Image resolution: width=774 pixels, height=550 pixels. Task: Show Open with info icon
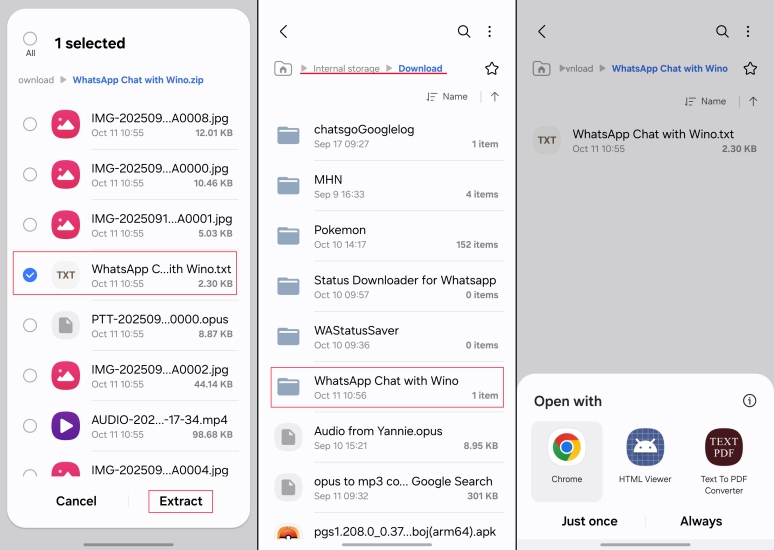point(749,400)
